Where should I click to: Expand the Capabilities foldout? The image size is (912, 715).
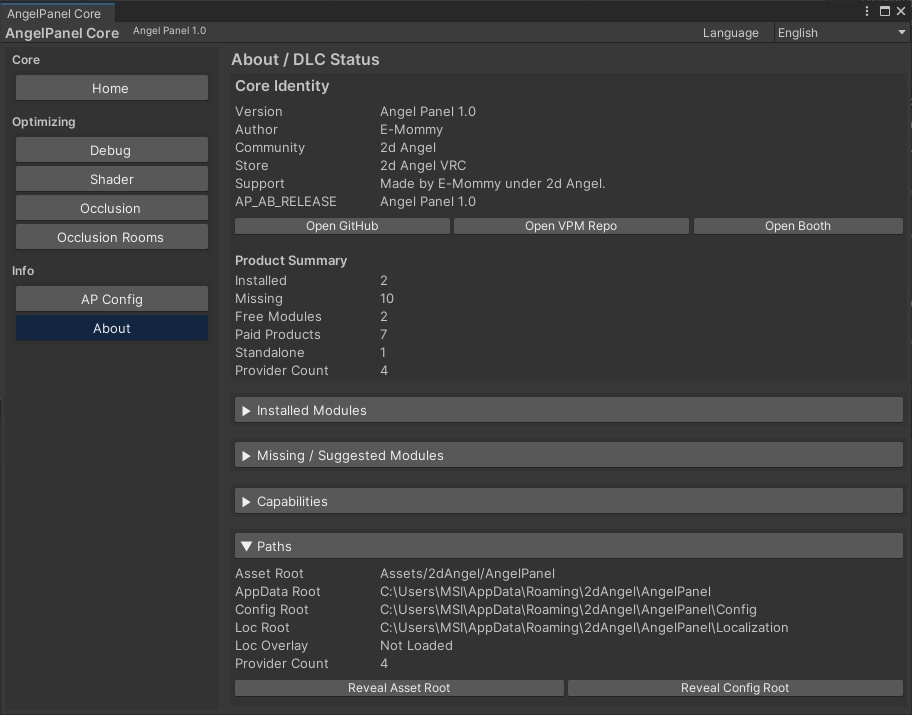click(x=567, y=501)
